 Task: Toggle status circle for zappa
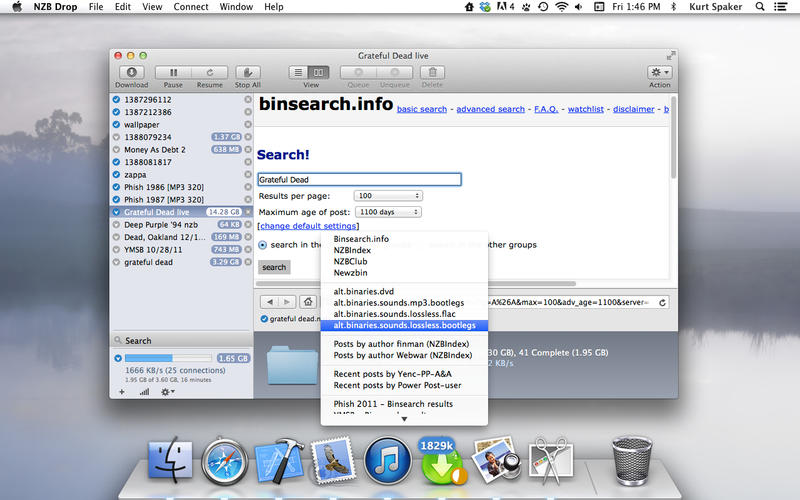[116, 174]
